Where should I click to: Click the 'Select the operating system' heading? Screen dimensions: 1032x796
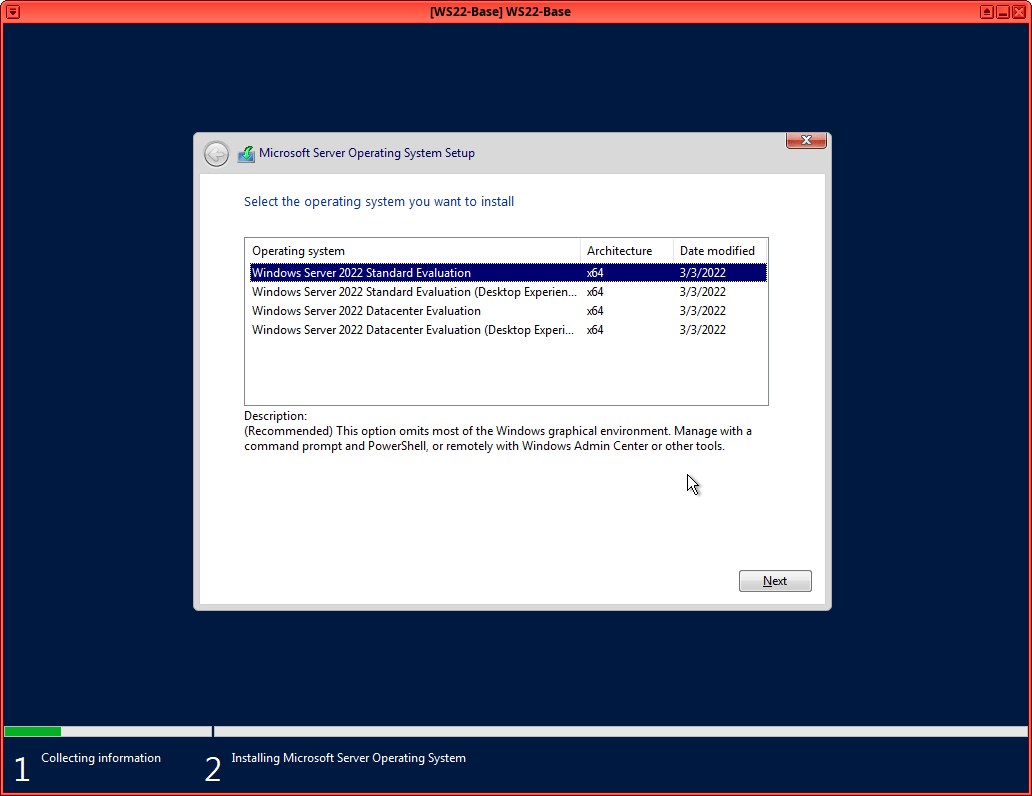pyautogui.click(x=379, y=201)
